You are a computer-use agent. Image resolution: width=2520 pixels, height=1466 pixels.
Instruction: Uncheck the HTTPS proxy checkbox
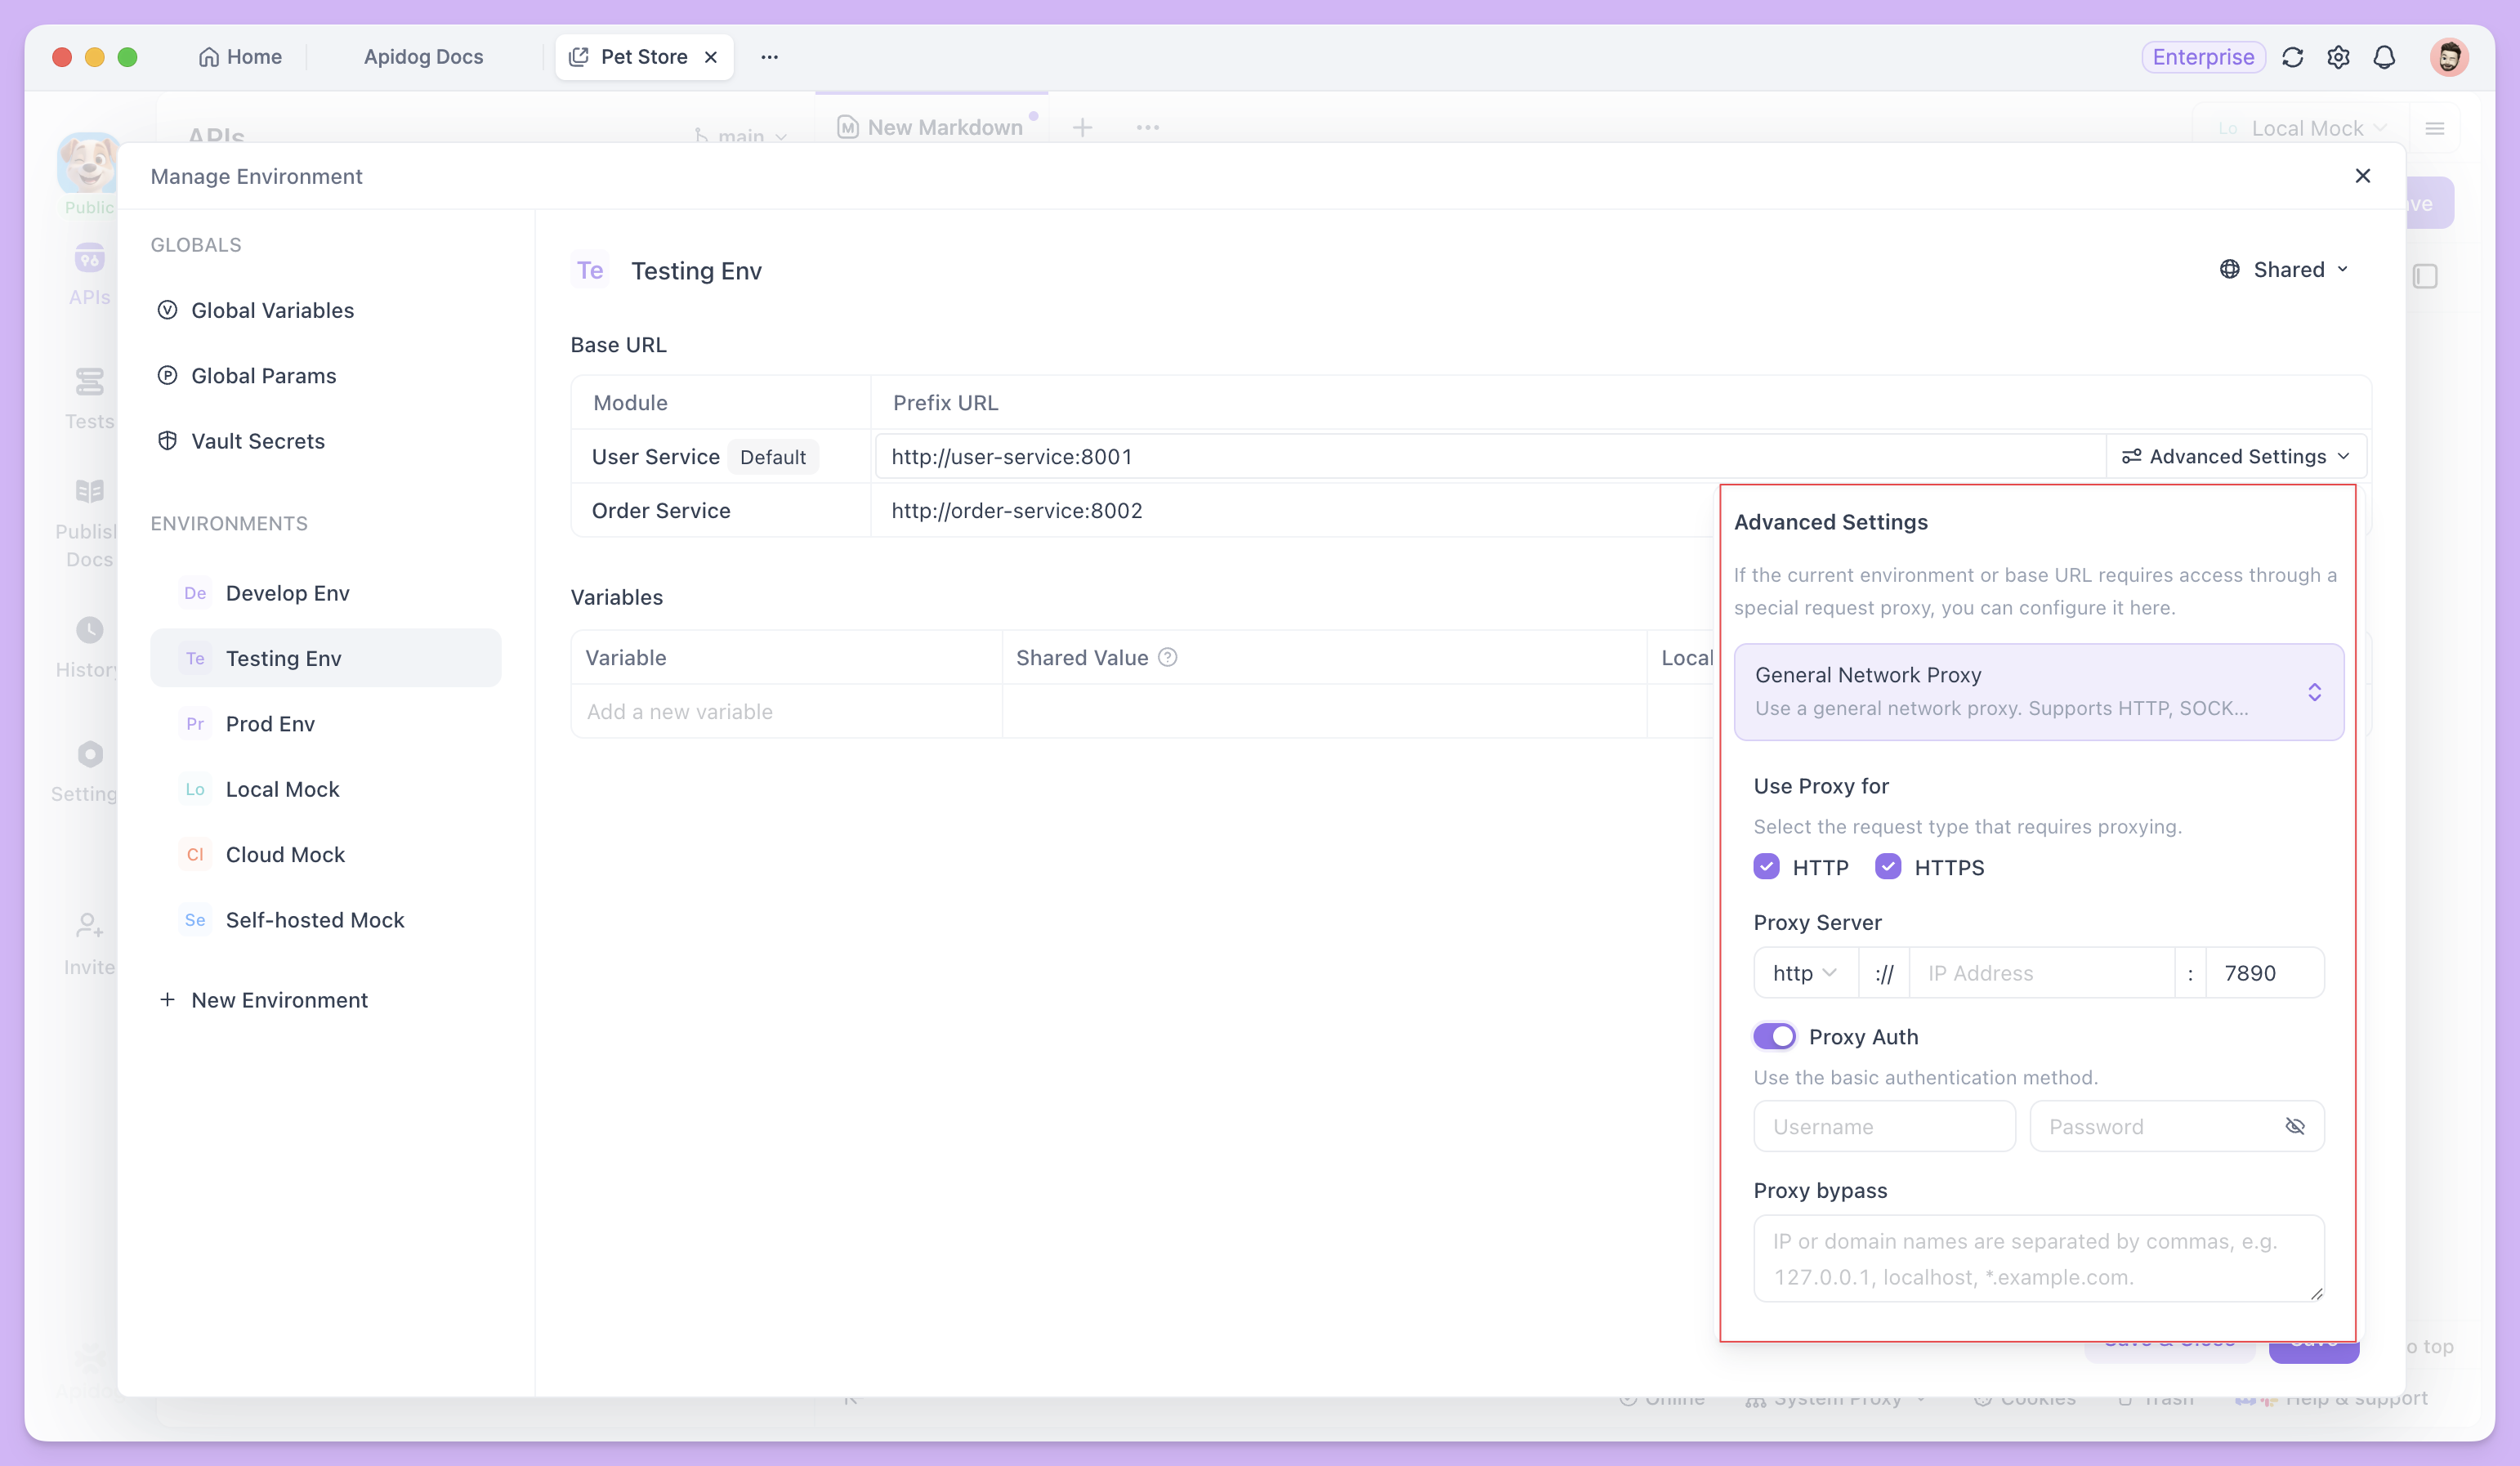coord(1888,866)
